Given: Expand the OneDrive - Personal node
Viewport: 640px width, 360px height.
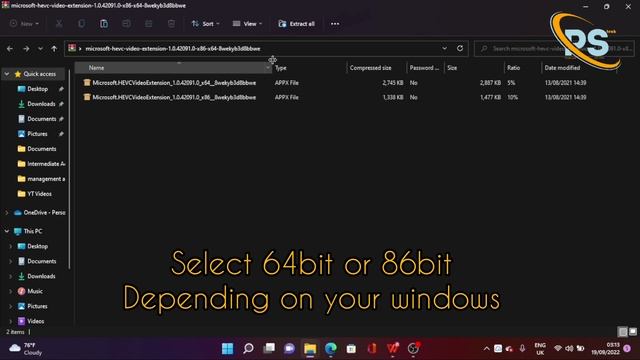Looking at the screenshot, I should tap(7, 213).
